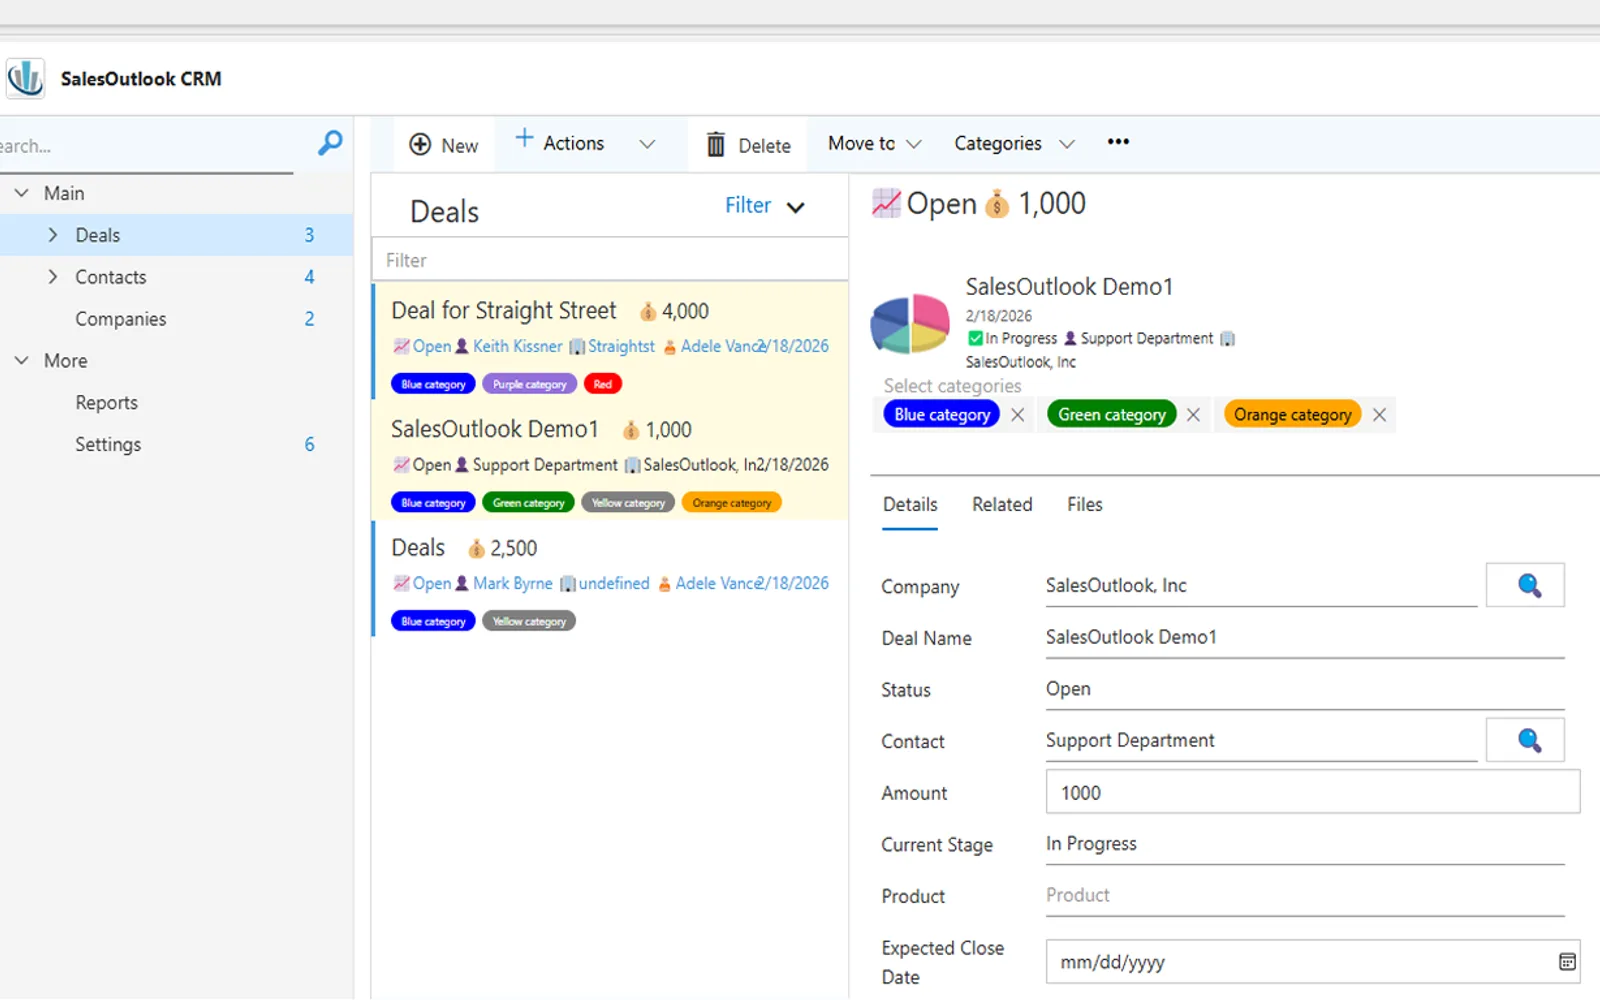Click the owner icon before Adele Vance in Deals row

tap(664, 584)
